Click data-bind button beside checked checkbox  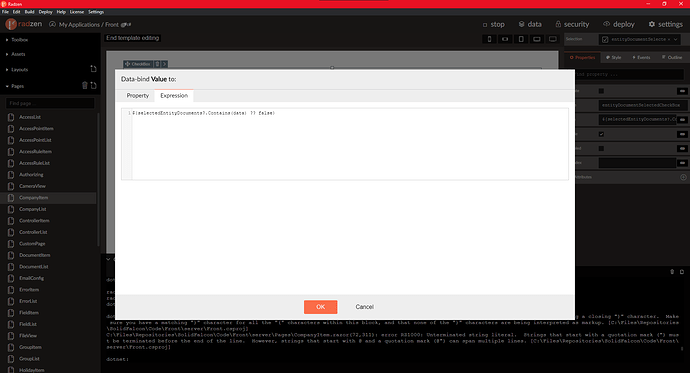(x=682, y=134)
